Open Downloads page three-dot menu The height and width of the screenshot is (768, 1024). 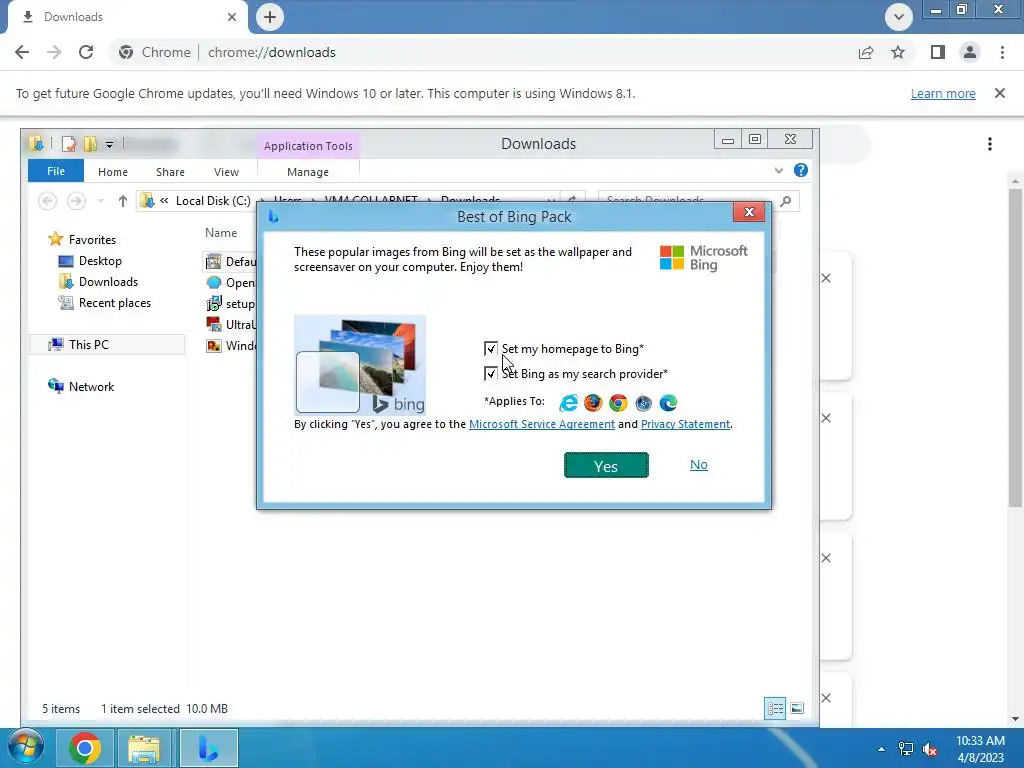pyautogui.click(x=989, y=144)
